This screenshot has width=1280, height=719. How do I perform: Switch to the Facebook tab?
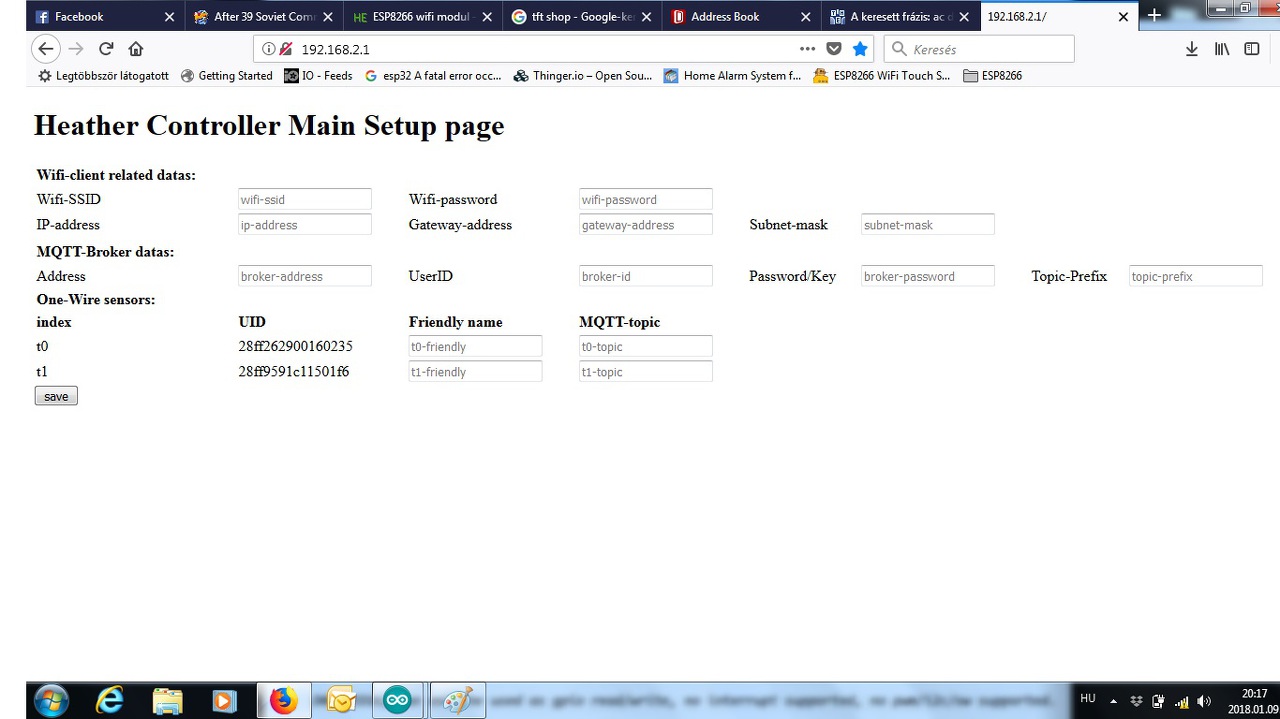pyautogui.click(x=105, y=17)
